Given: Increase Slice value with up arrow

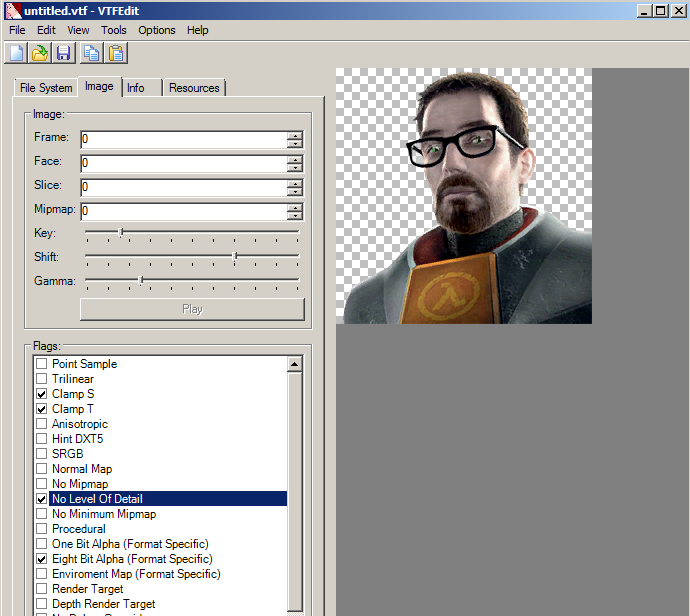Looking at the screenshot, I should click(x=295, y=183).
